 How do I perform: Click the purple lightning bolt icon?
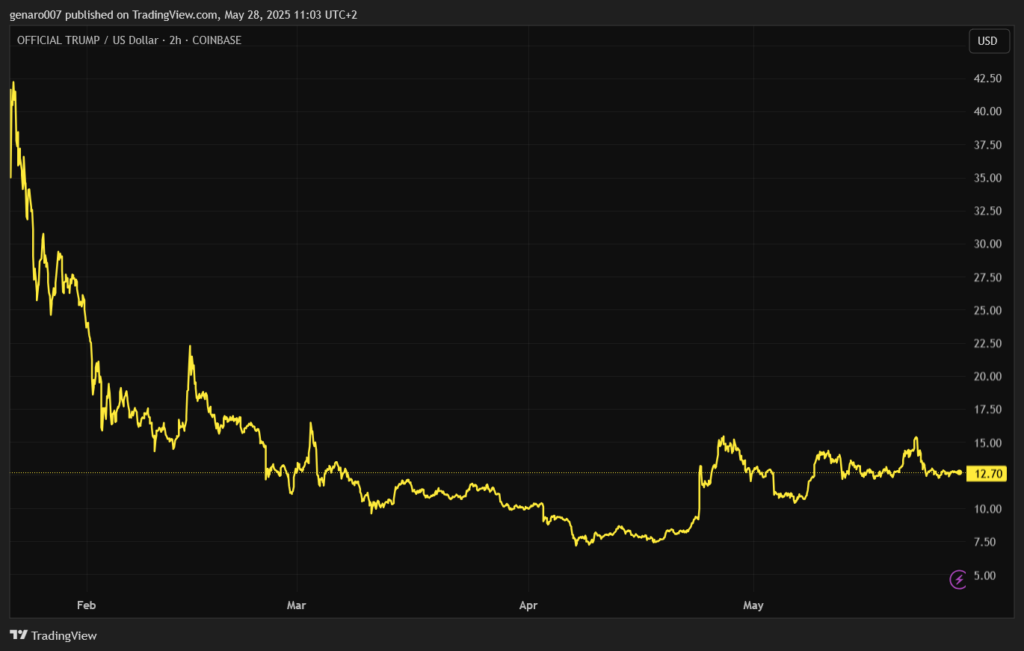pos(958,578)
